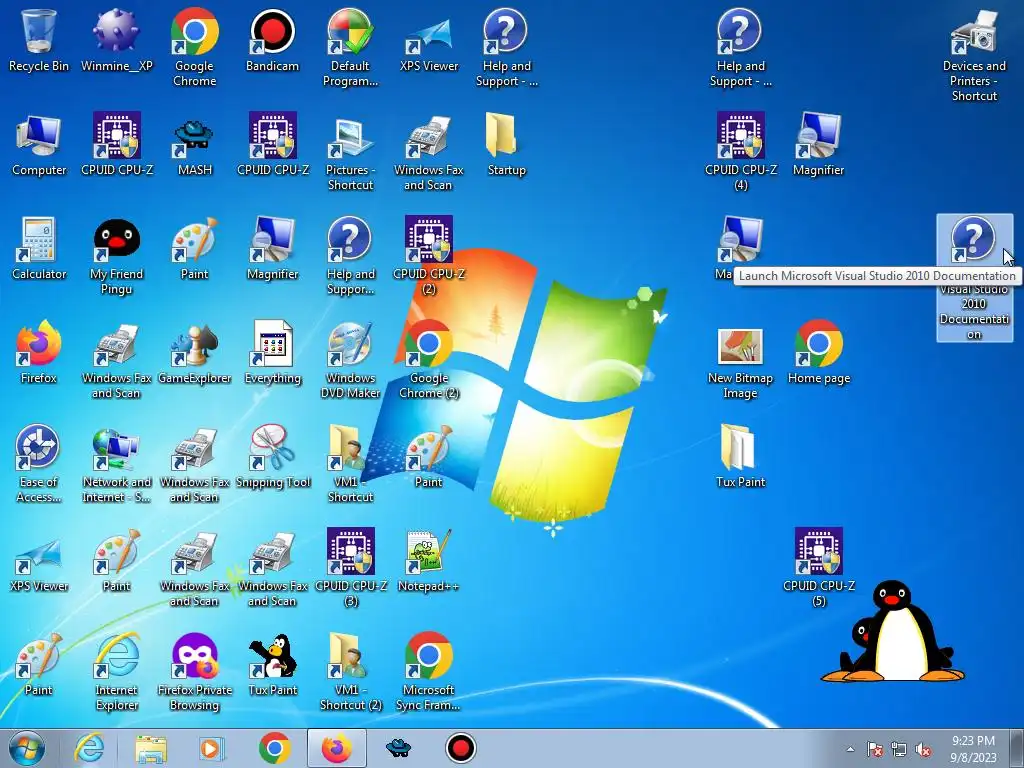Click the MASH hat icon in taskbar
The image size is (1024, 768).
click(x=398, y=748)
